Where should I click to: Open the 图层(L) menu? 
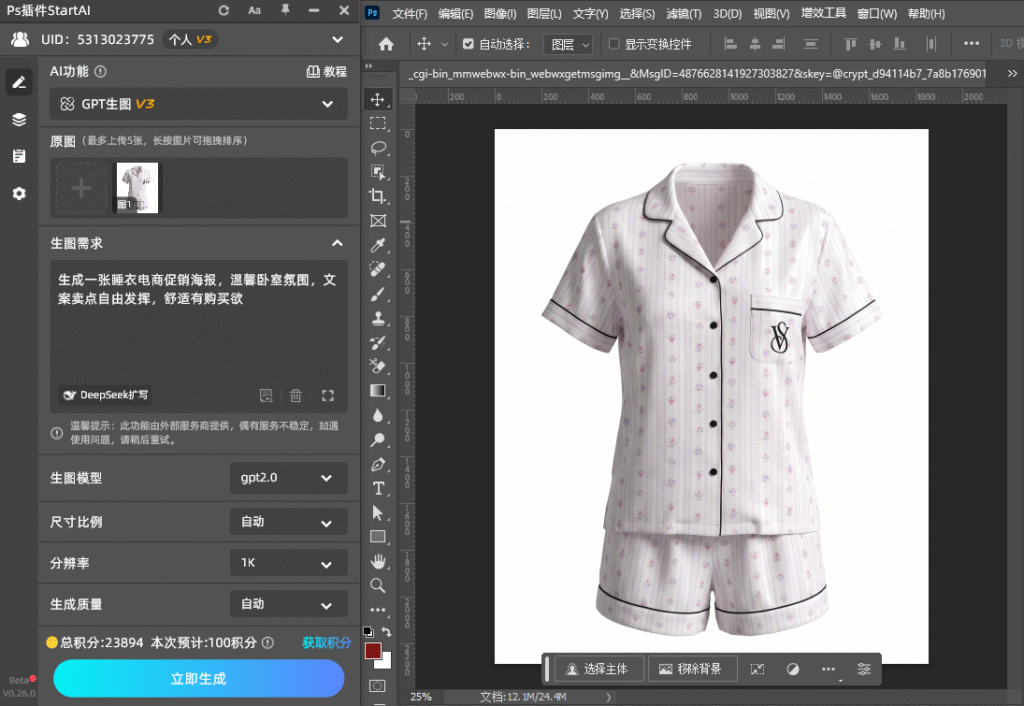coord(544,14)
